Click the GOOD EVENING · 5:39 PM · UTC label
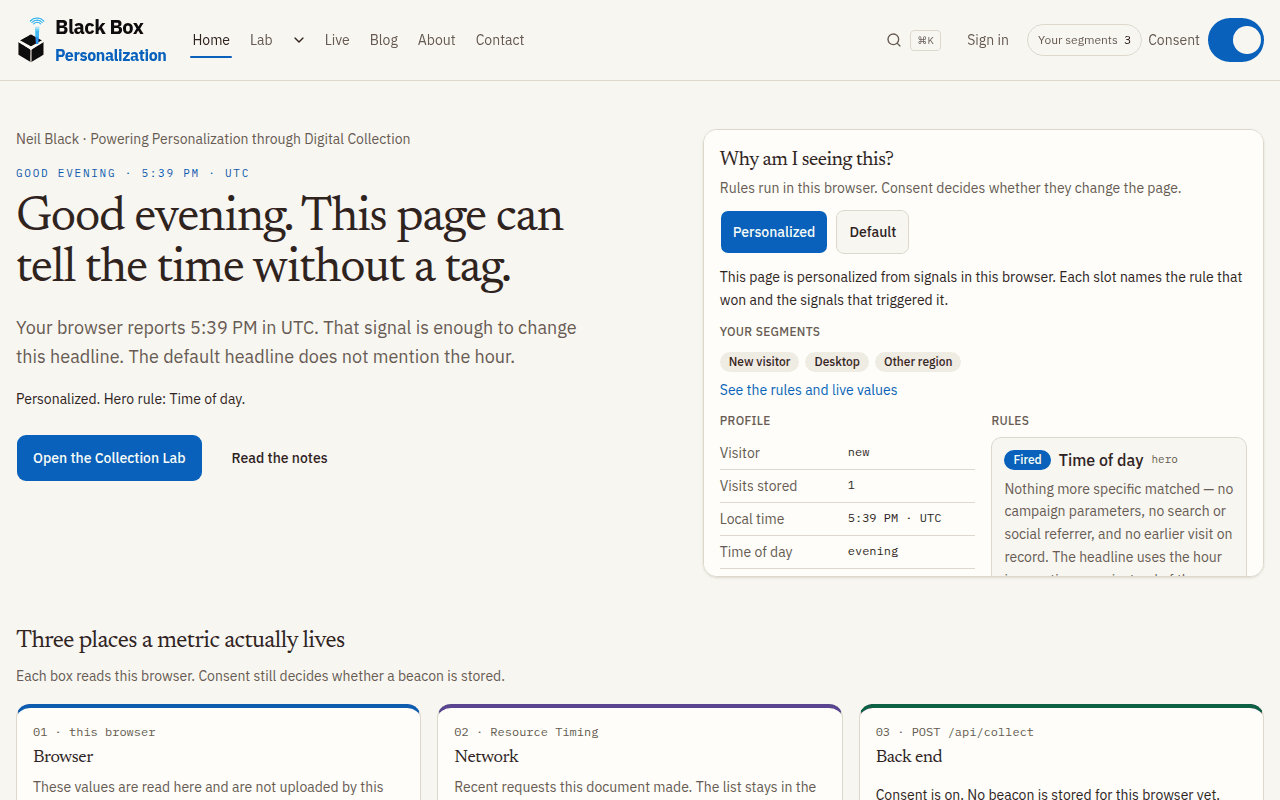Image resolution: width=1280 pixels, height=800 pixels. (x=133, y=173)
